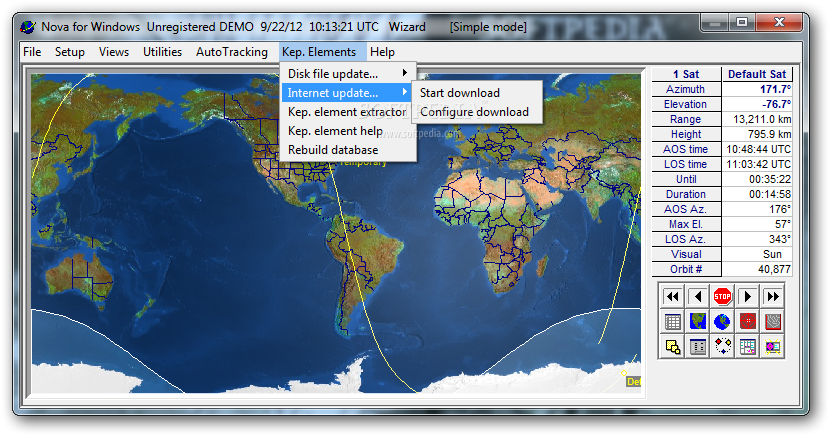
Task: Click the Height value 795.9 km
Action: (x=757, y=134)
